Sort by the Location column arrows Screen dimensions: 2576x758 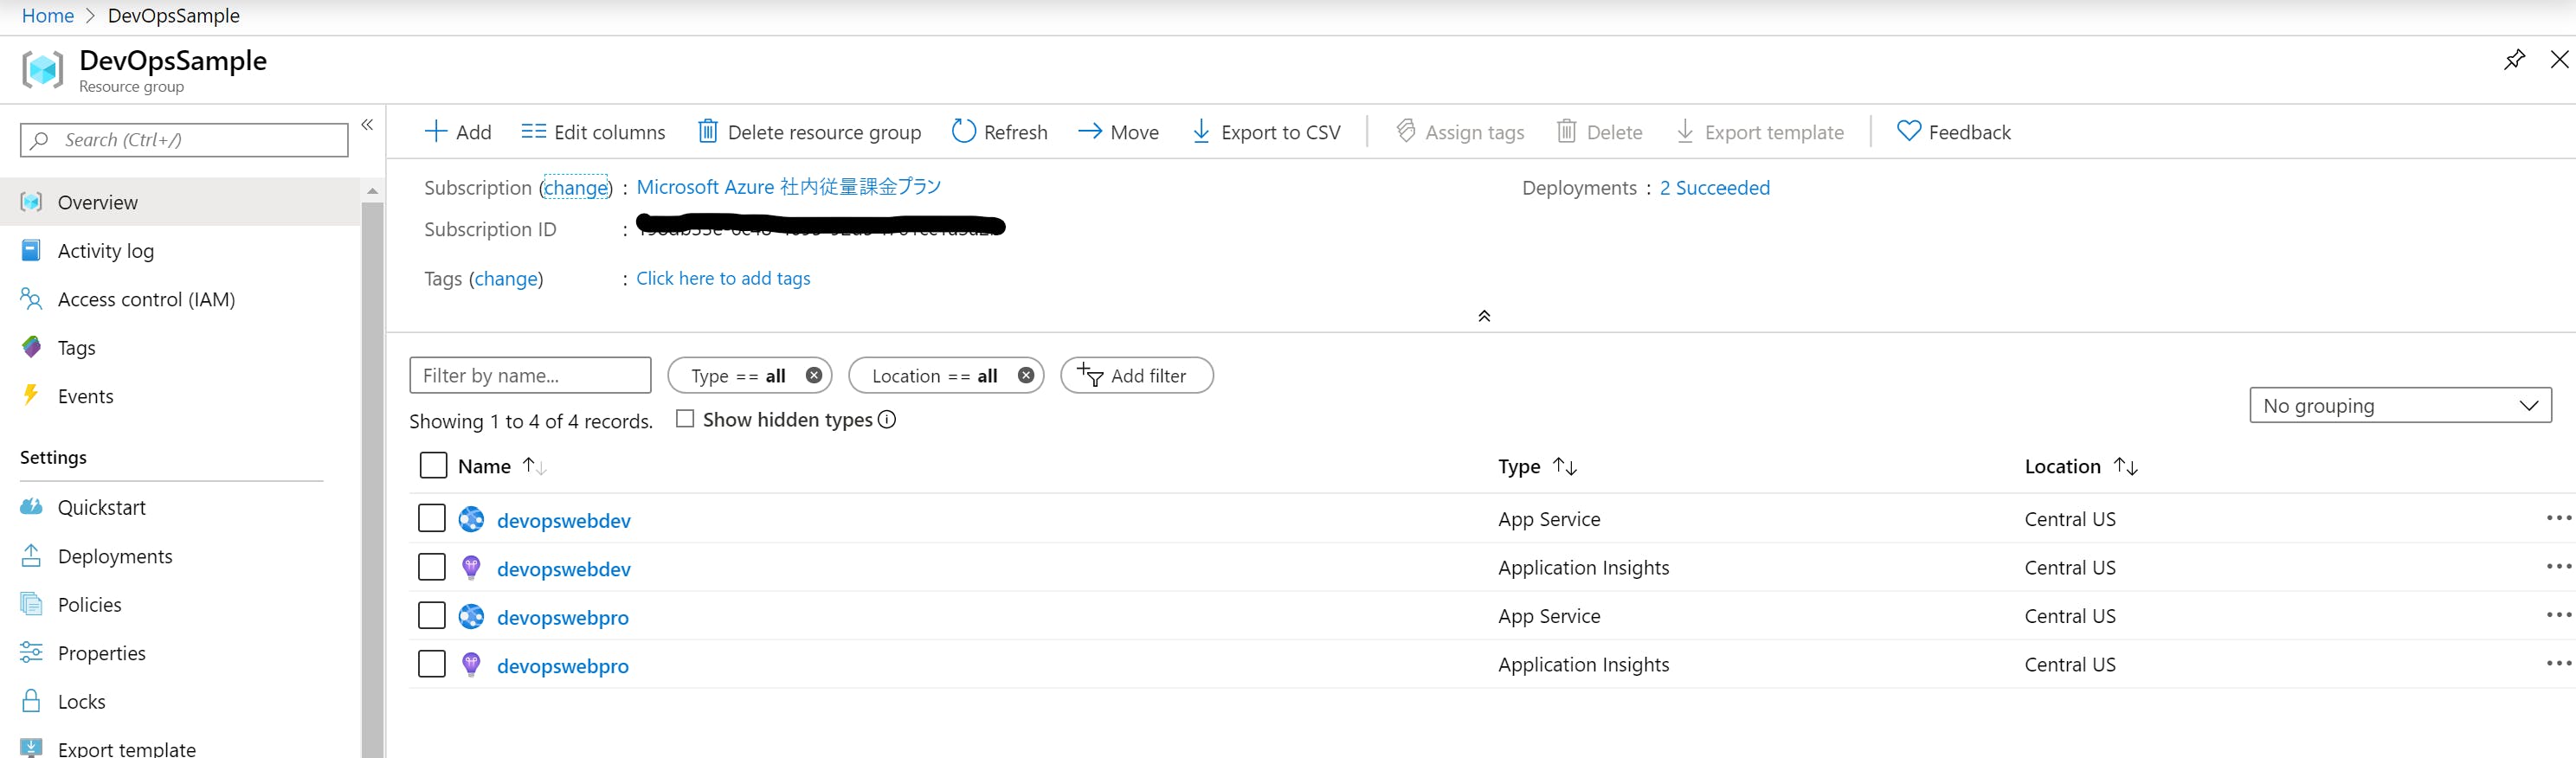2126,466
